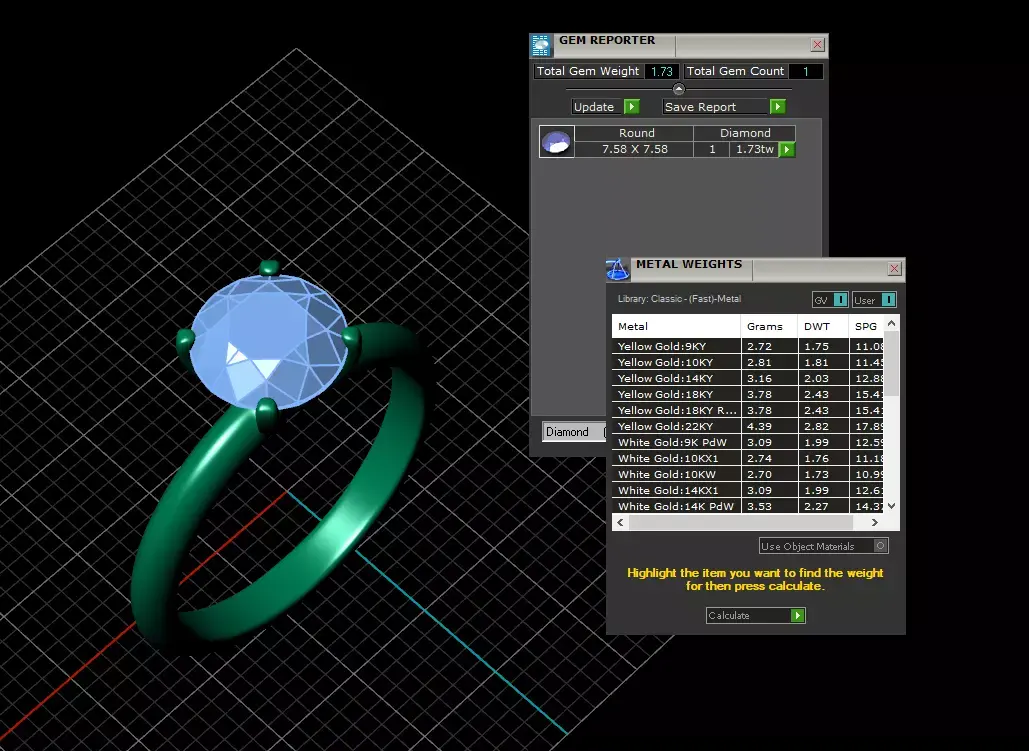This screenshot has width=1029, height=751.
Task: Click the horizontal scroll right arrow
Action: (x=874, y=523)
